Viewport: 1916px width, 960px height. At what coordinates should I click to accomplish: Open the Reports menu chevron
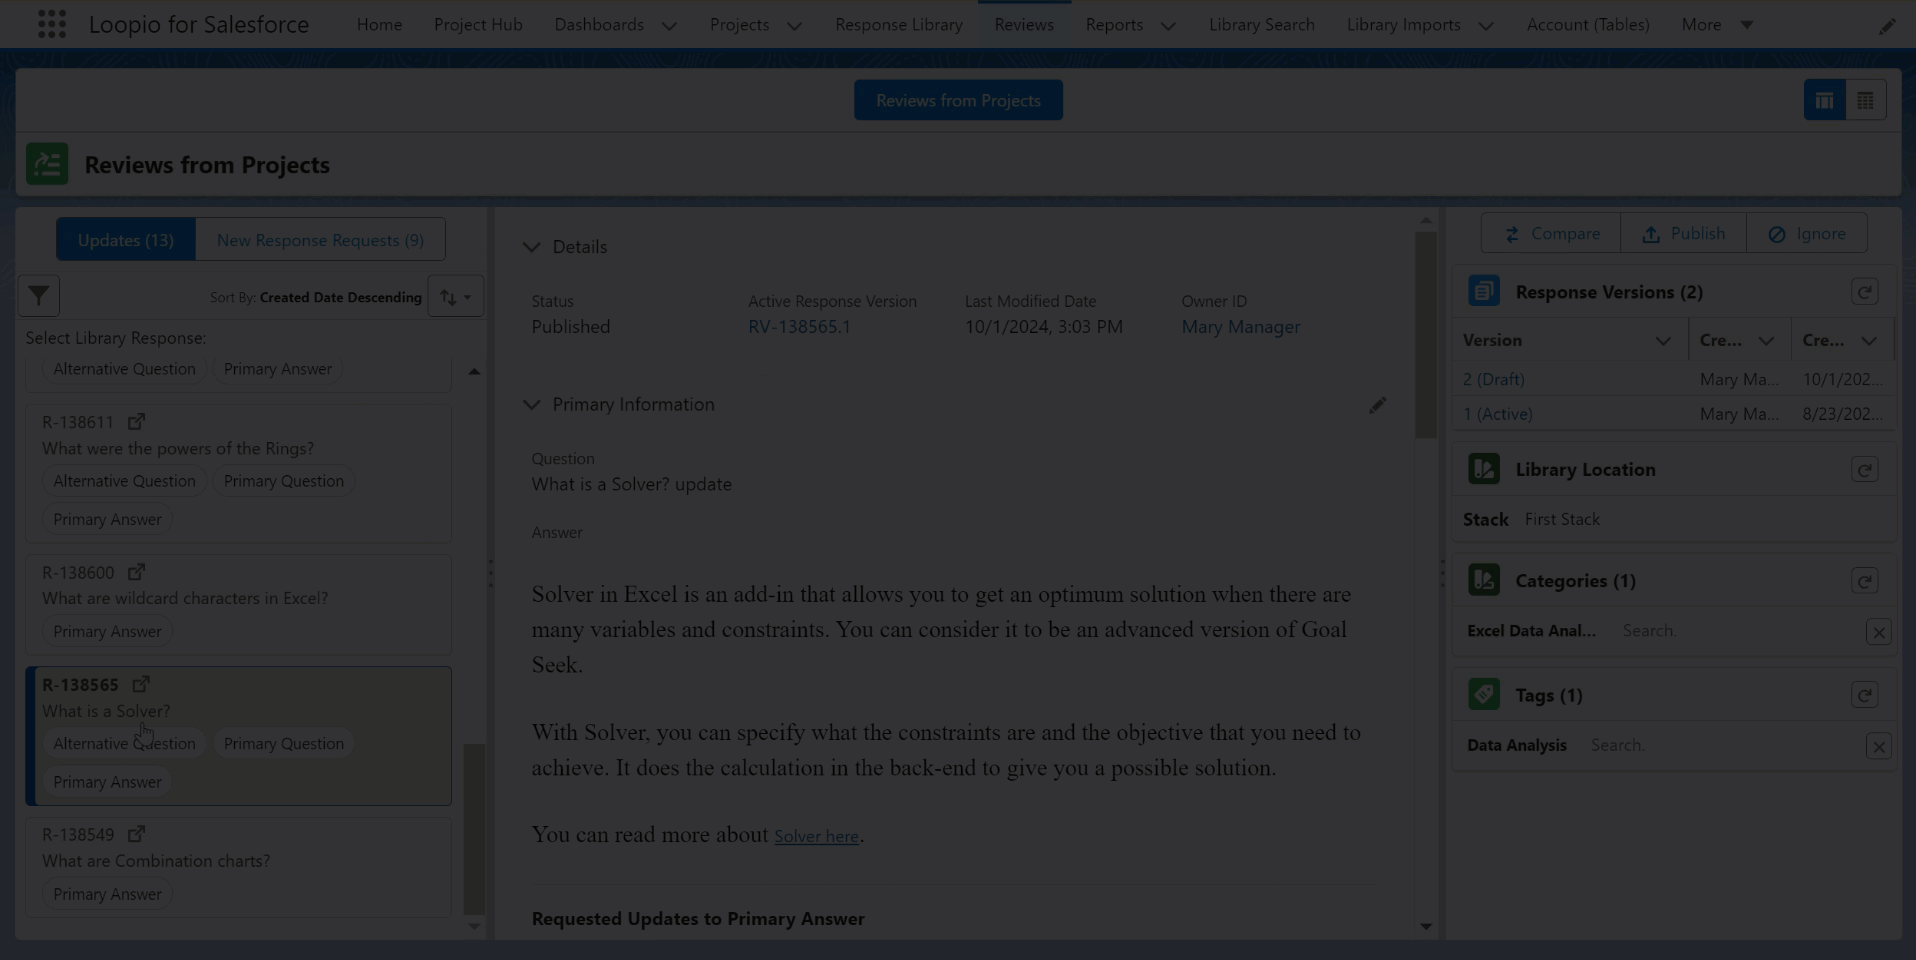(x=1168, y=26)
